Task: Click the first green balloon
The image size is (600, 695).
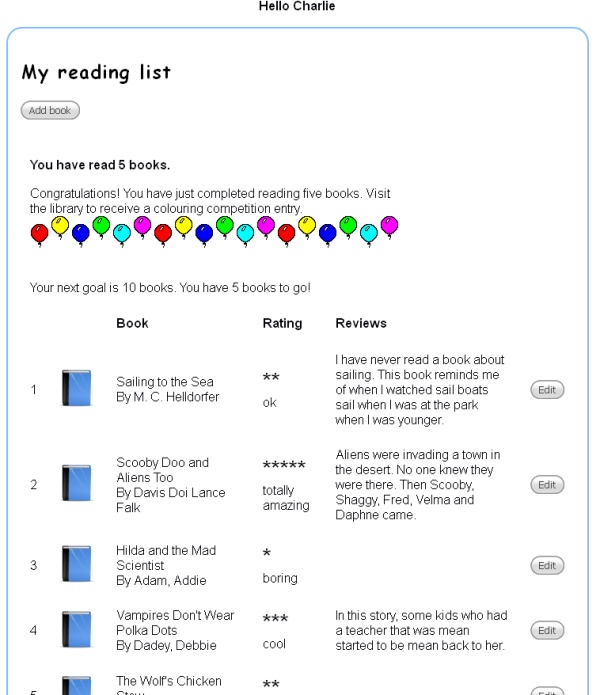Action: tap(101, 227)
